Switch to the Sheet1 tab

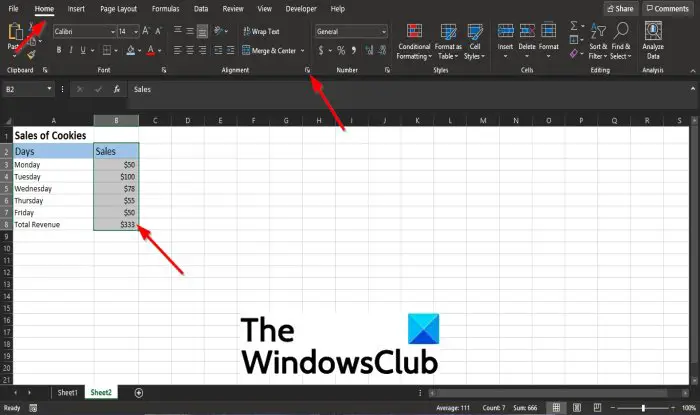[67, 393]
